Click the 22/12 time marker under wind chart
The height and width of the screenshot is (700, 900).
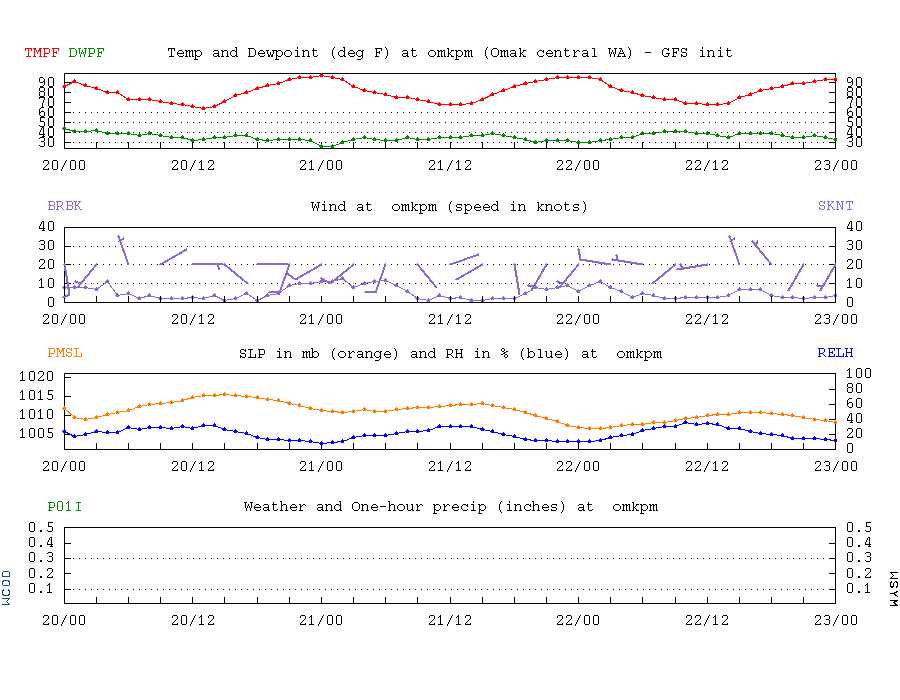(x=707, y=319)
